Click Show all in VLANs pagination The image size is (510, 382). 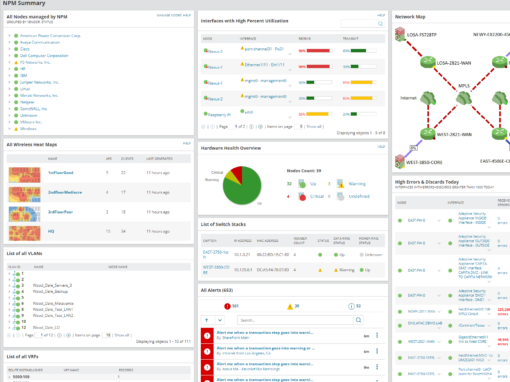tap(122, 335)
